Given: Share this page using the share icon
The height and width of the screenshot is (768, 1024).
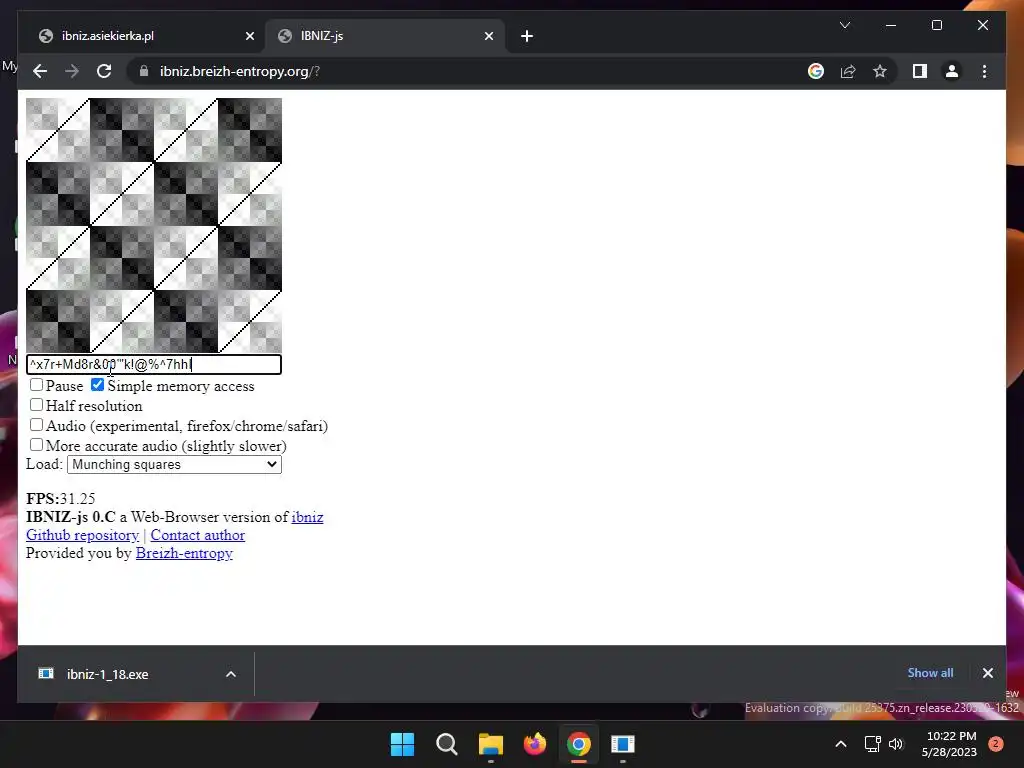Looking at the screenshot, I should click(848, 71).
